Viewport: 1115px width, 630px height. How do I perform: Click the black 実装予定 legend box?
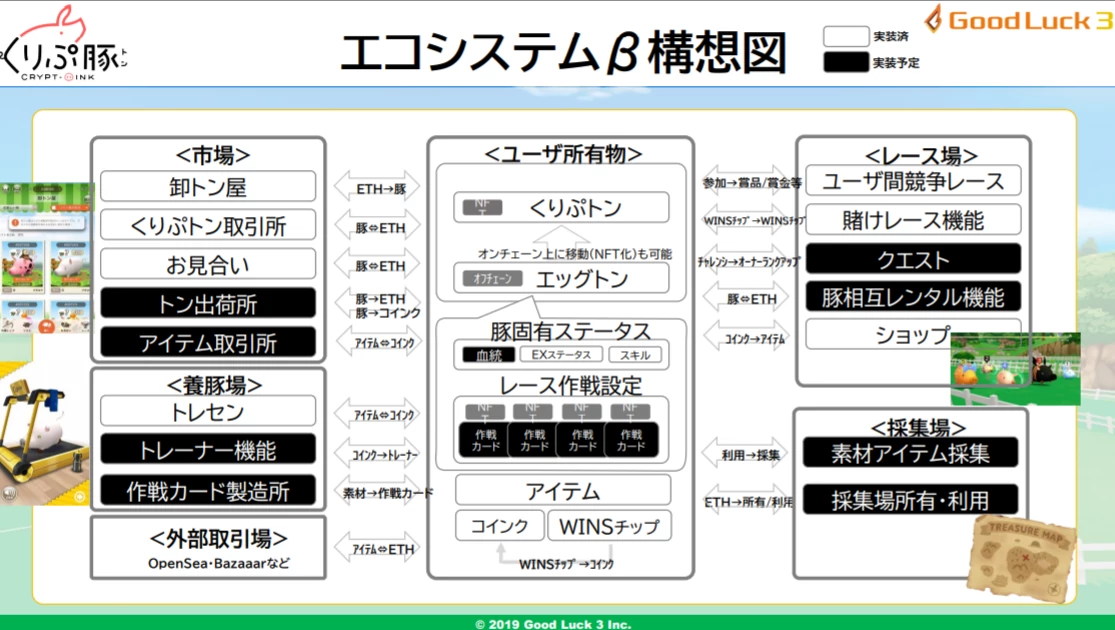(x=844, y=63)
